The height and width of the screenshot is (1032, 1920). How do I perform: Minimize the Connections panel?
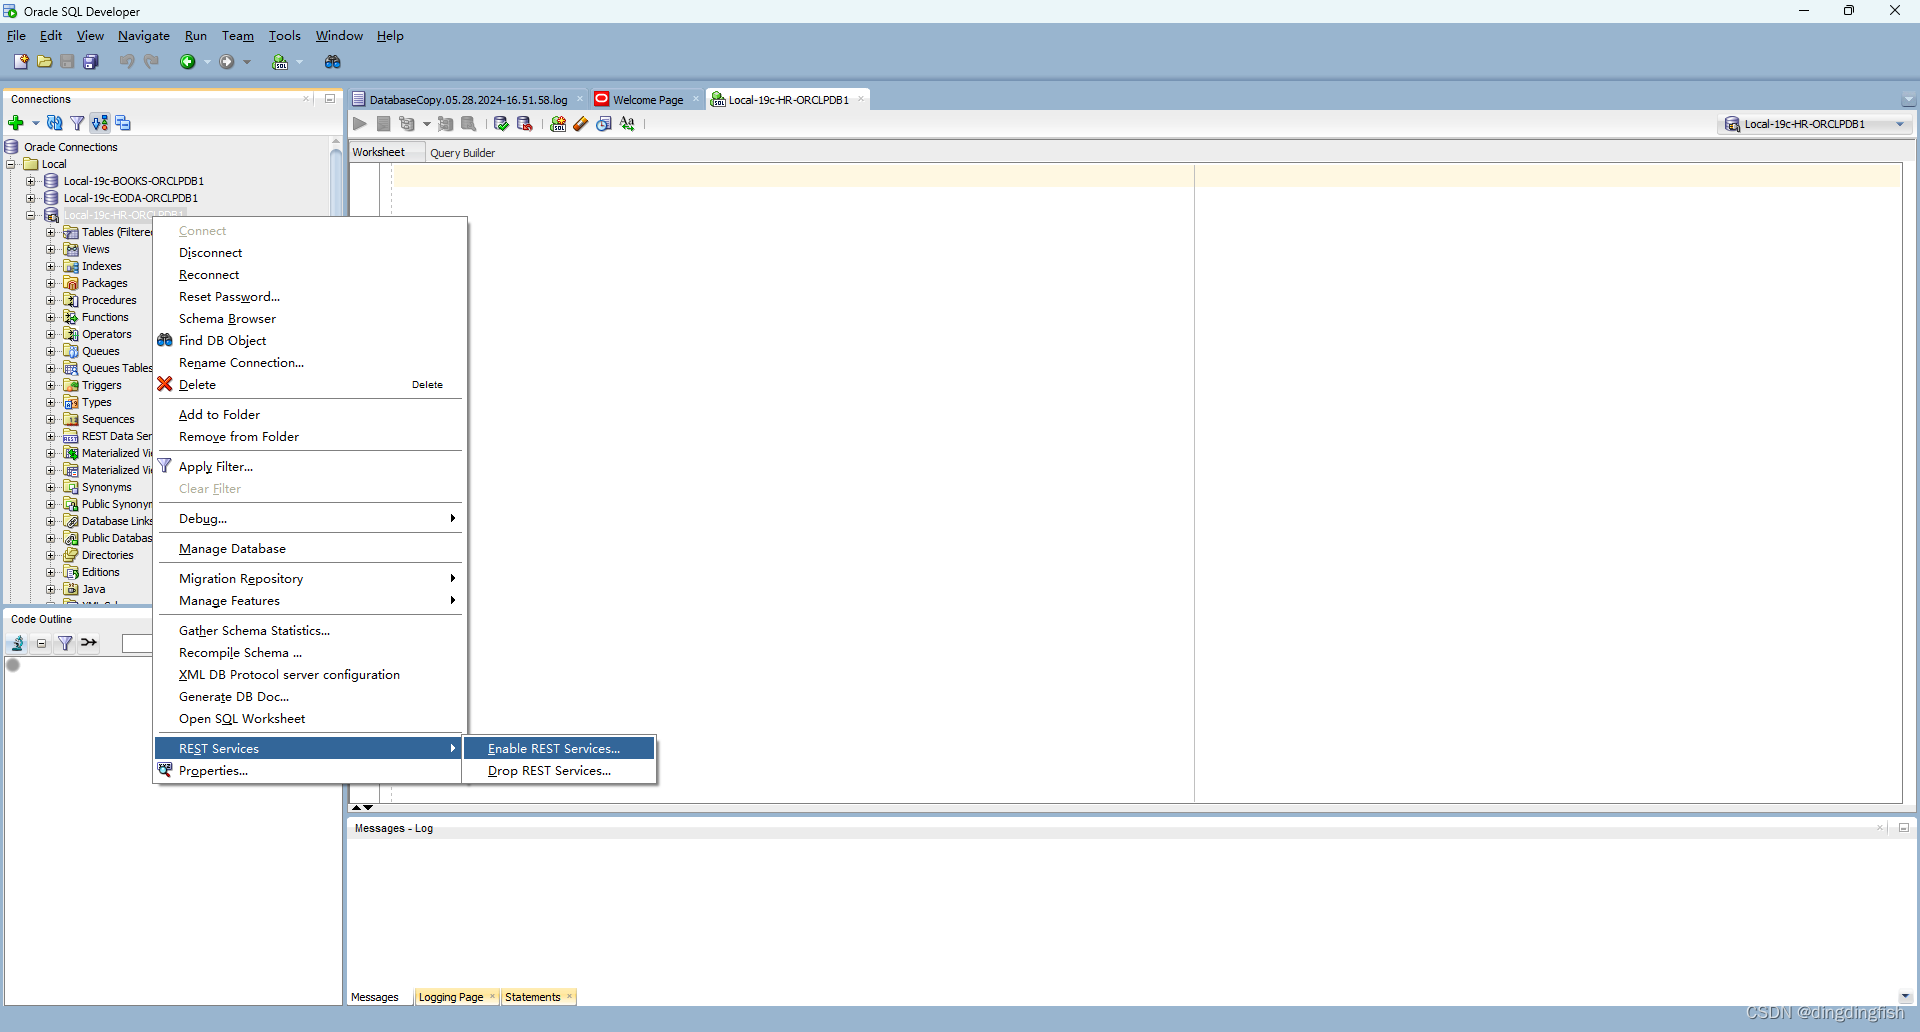point(329,99)
